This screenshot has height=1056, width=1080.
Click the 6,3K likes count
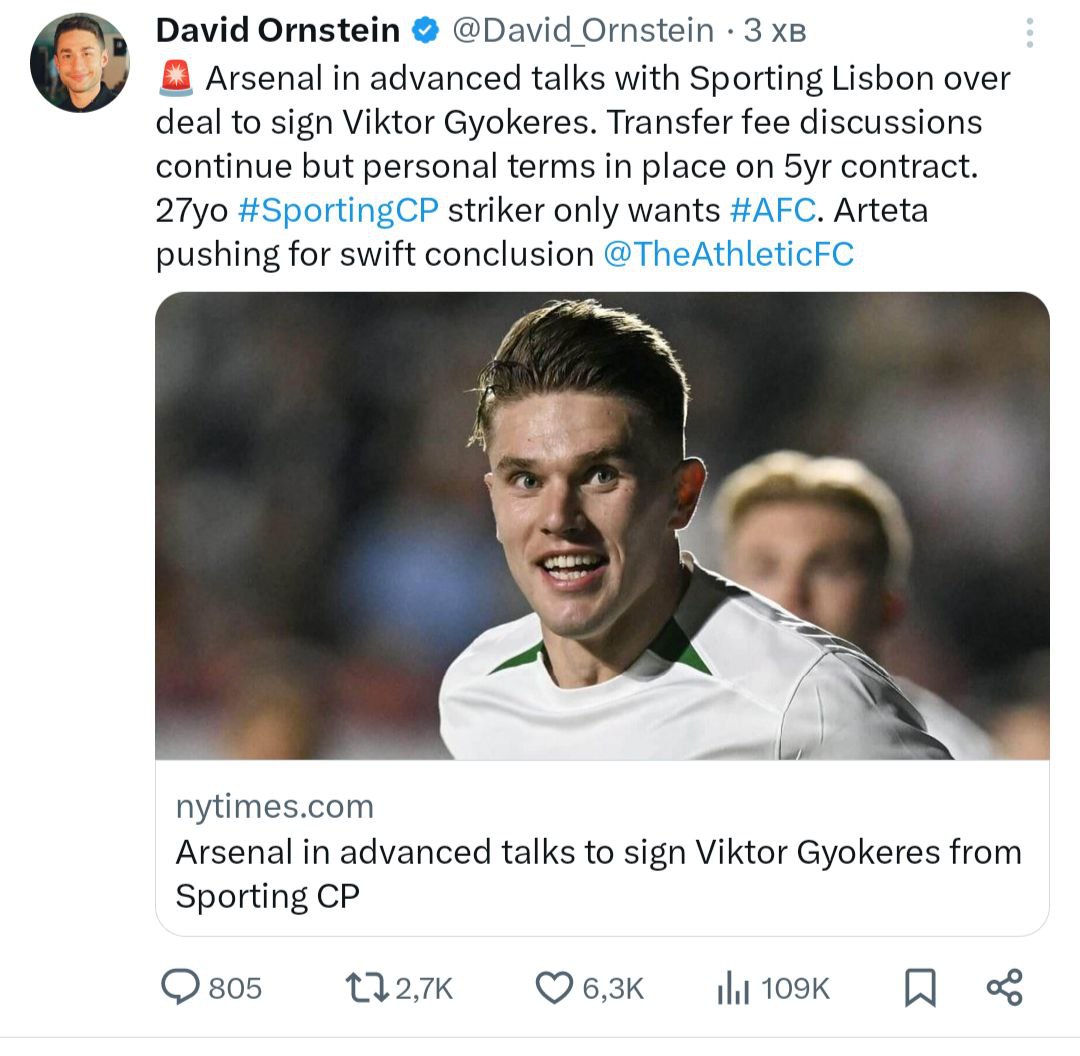coord(613,988)
